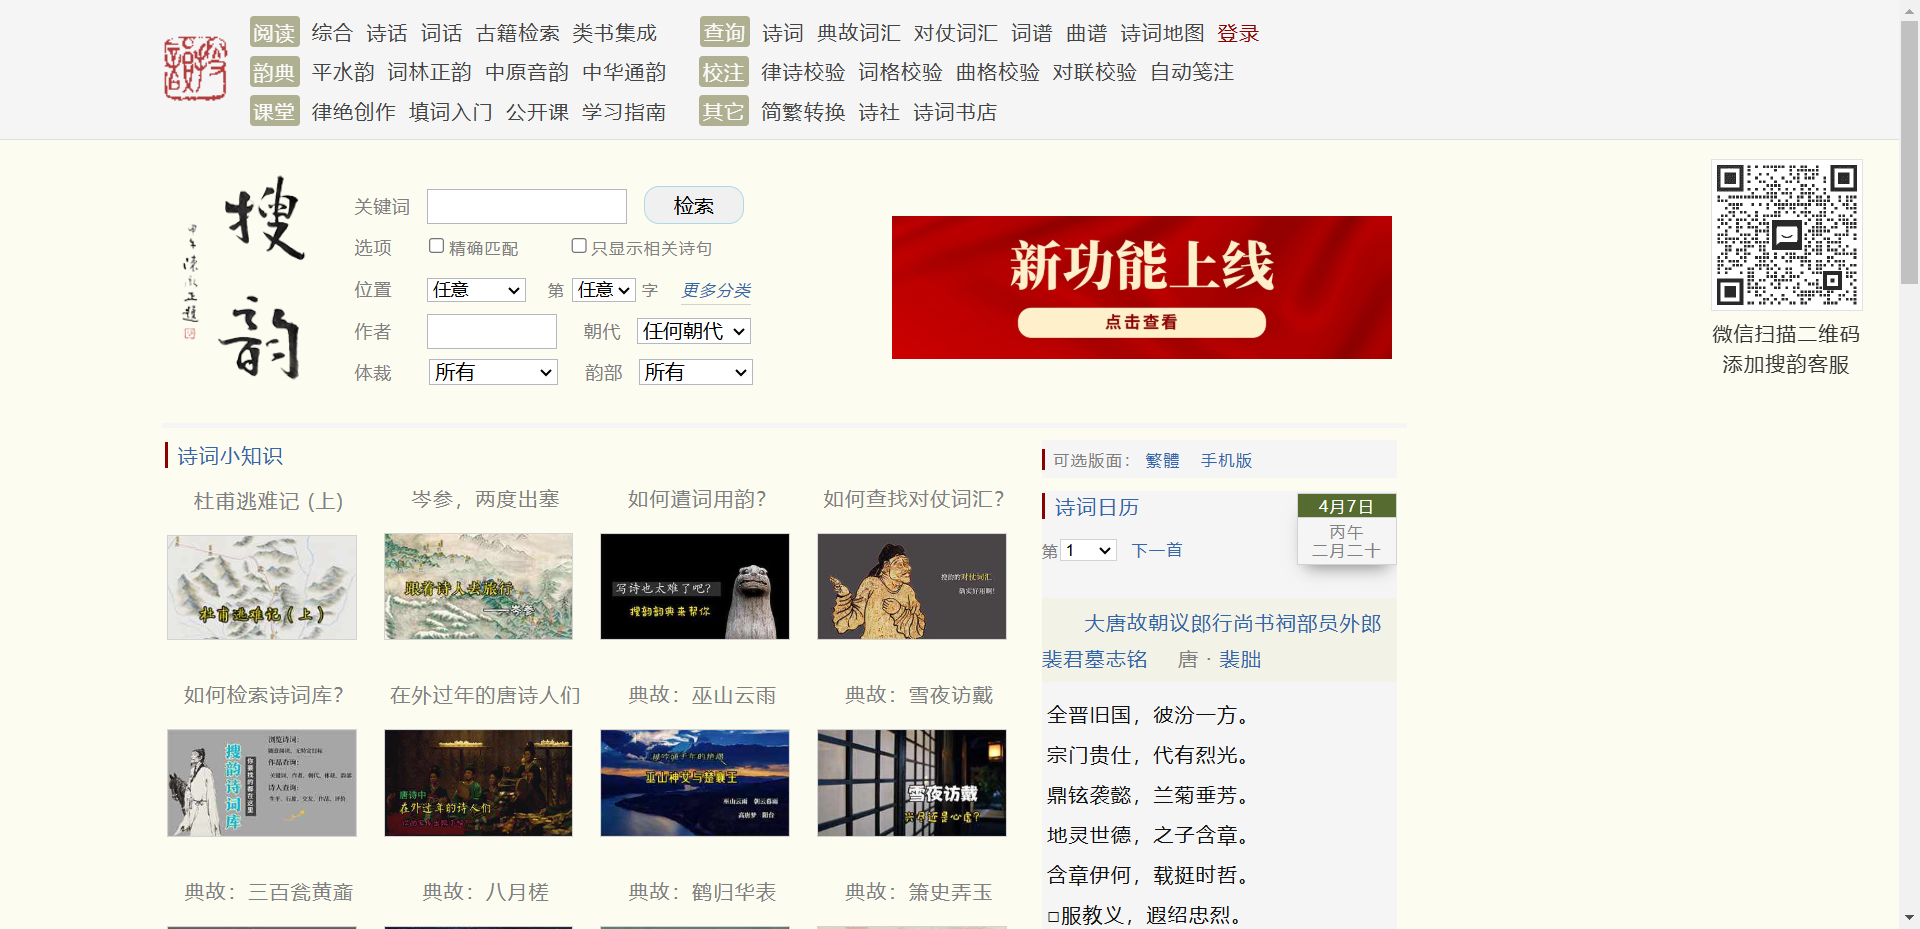Screen dimensions: 1920x929
Task: Enable the 精确匹配 exact match option
Action: click(435, 245)
